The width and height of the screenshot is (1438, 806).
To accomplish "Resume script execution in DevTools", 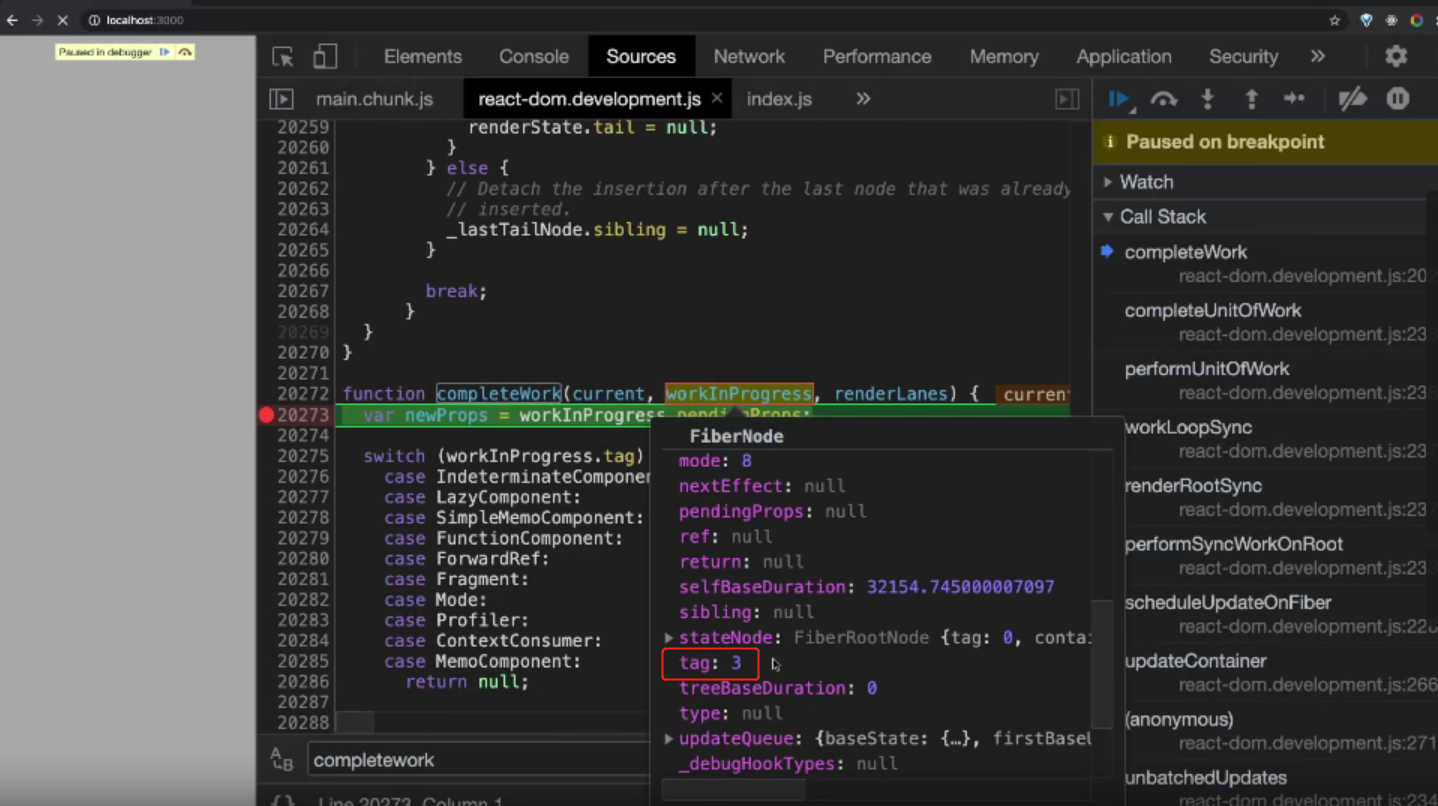I will pos(1119,99).
